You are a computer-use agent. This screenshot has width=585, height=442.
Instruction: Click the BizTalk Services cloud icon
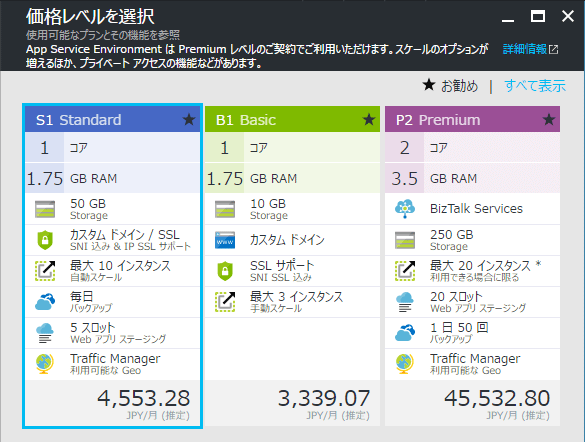tap(405, 209)
